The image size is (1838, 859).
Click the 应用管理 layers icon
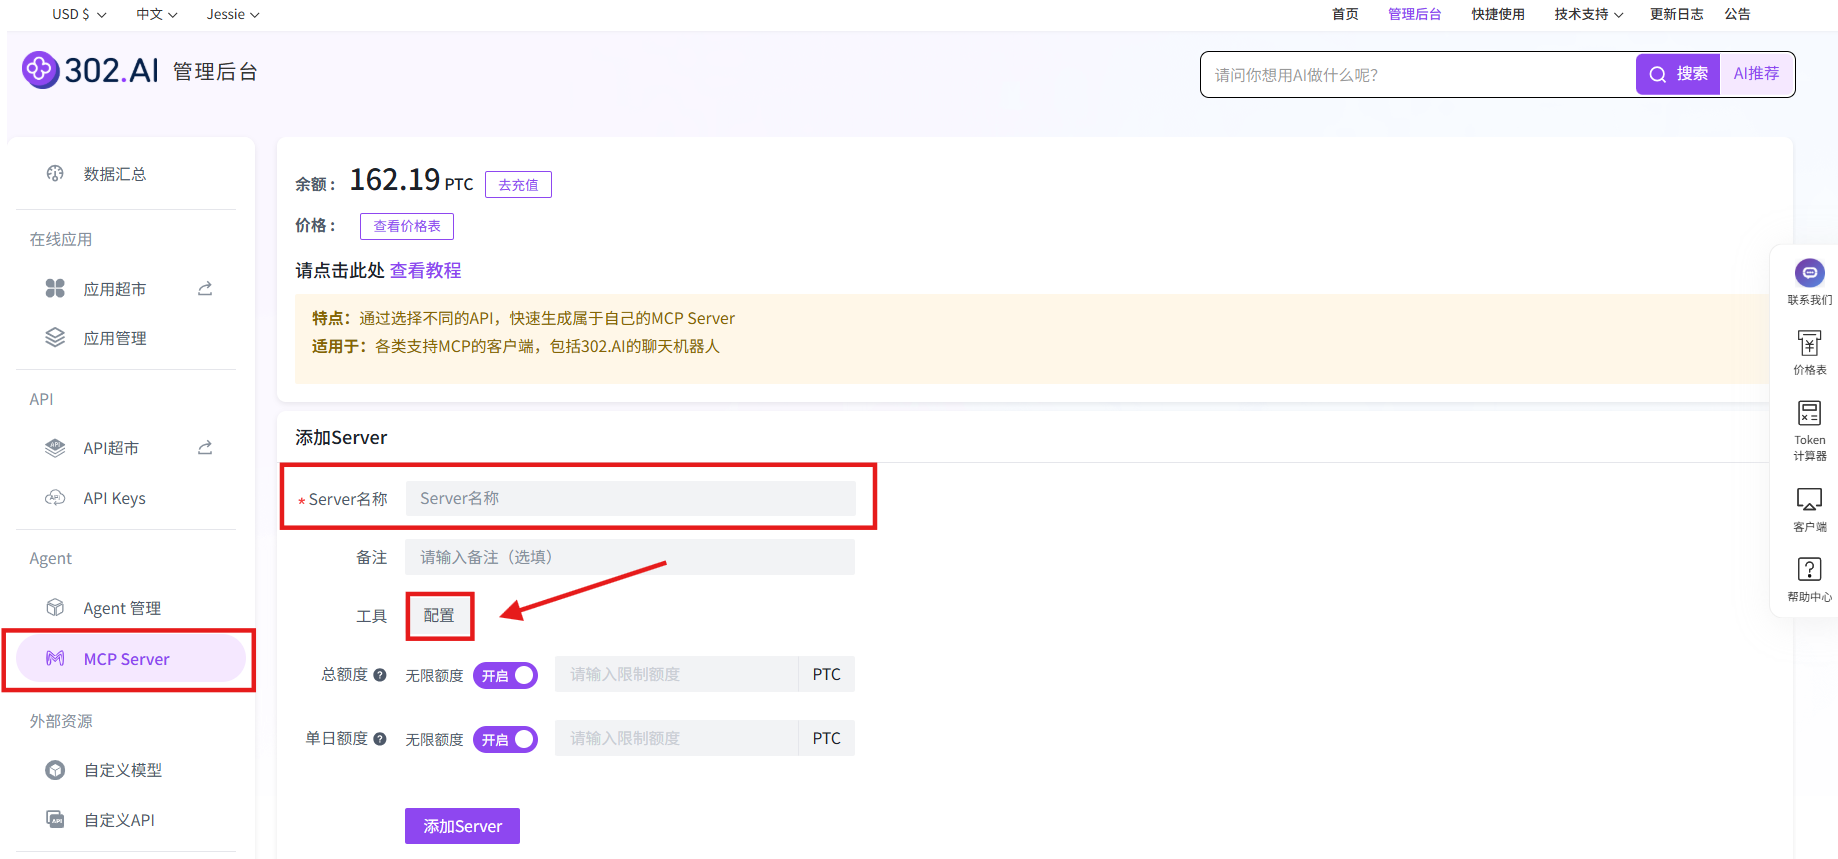click(55, 338)
